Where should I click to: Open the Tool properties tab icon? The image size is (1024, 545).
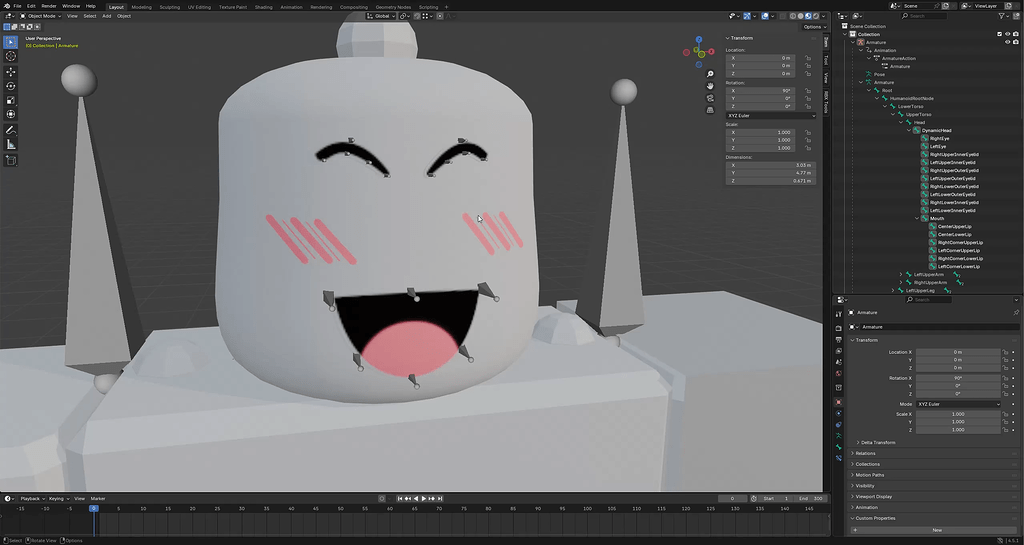click(839, 314)
